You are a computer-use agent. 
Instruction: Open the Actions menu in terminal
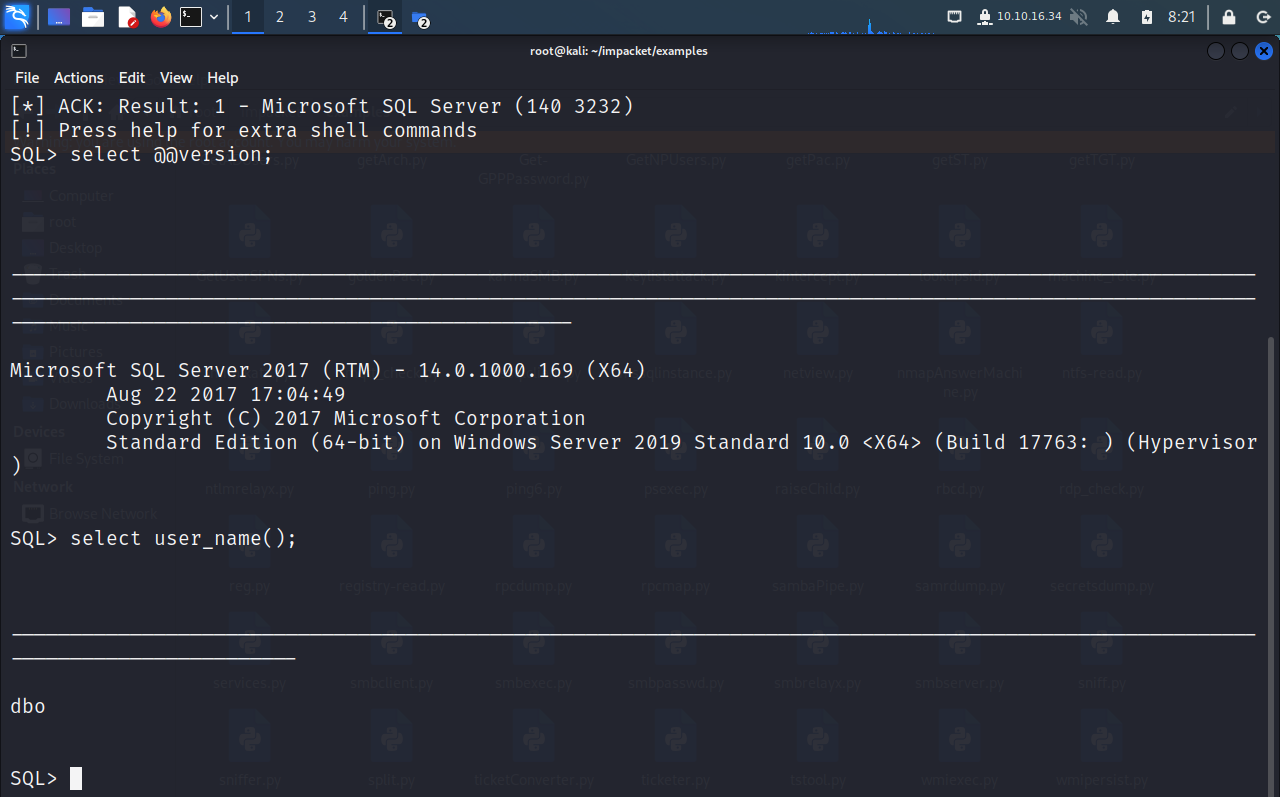tap(79, 78)
